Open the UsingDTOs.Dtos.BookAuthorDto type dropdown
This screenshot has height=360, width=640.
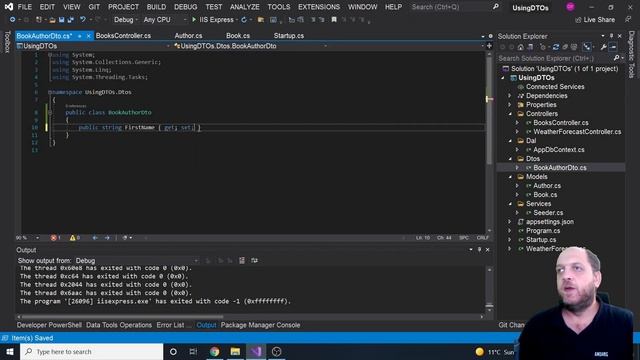(250, 46)
